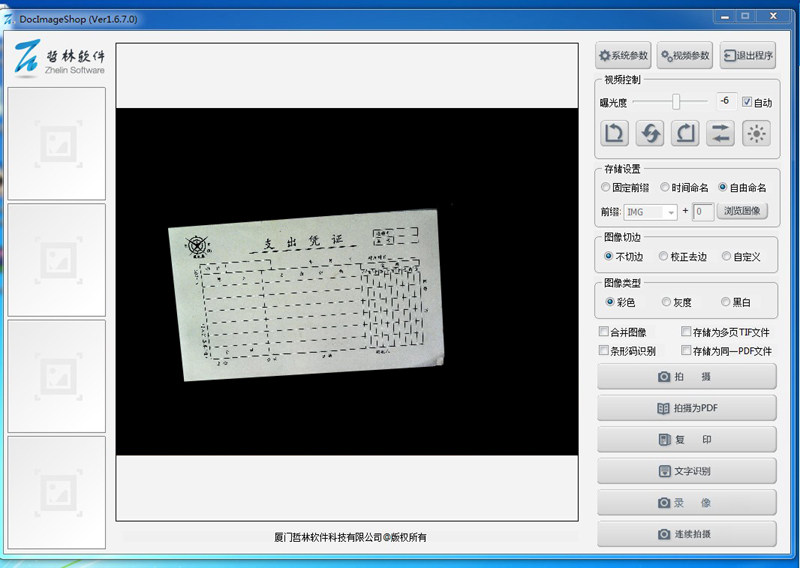Click the brightness sun icon button
Screen dimensions: 800x568
tap(756, 134)
